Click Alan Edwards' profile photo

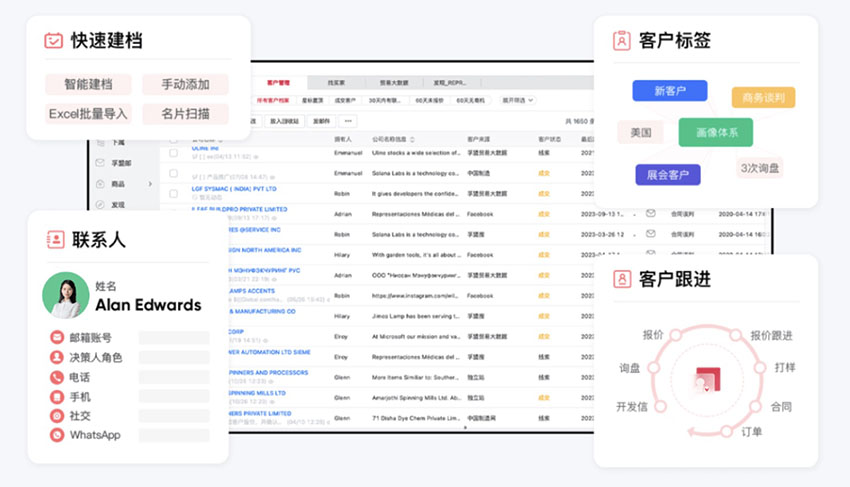coord(66,295)
